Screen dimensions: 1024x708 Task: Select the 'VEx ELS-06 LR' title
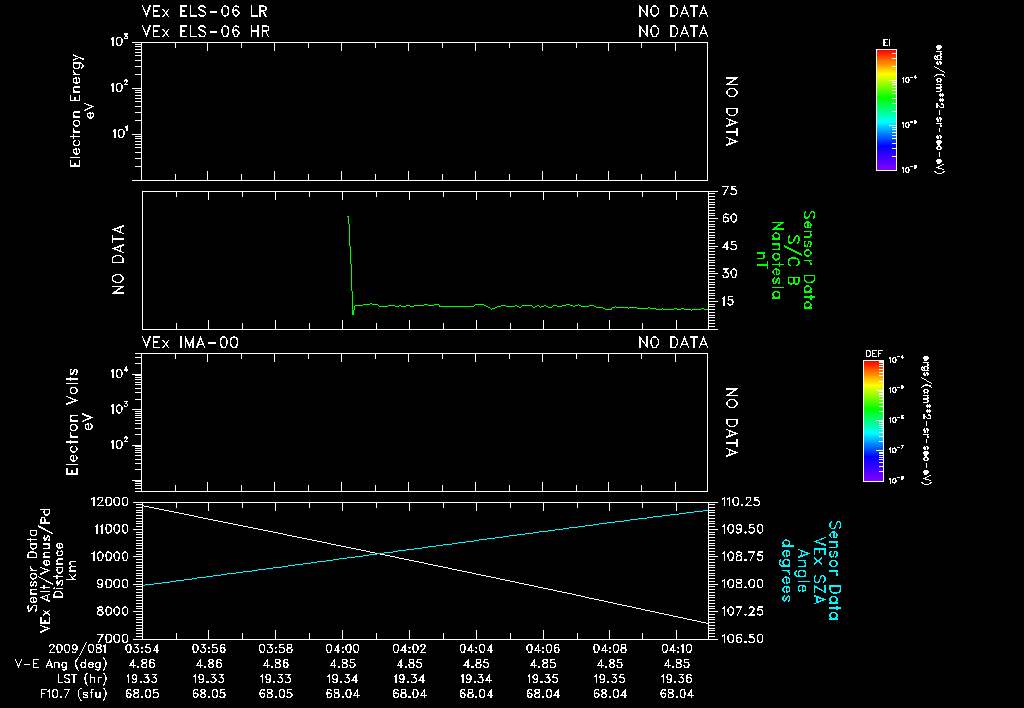204,12
